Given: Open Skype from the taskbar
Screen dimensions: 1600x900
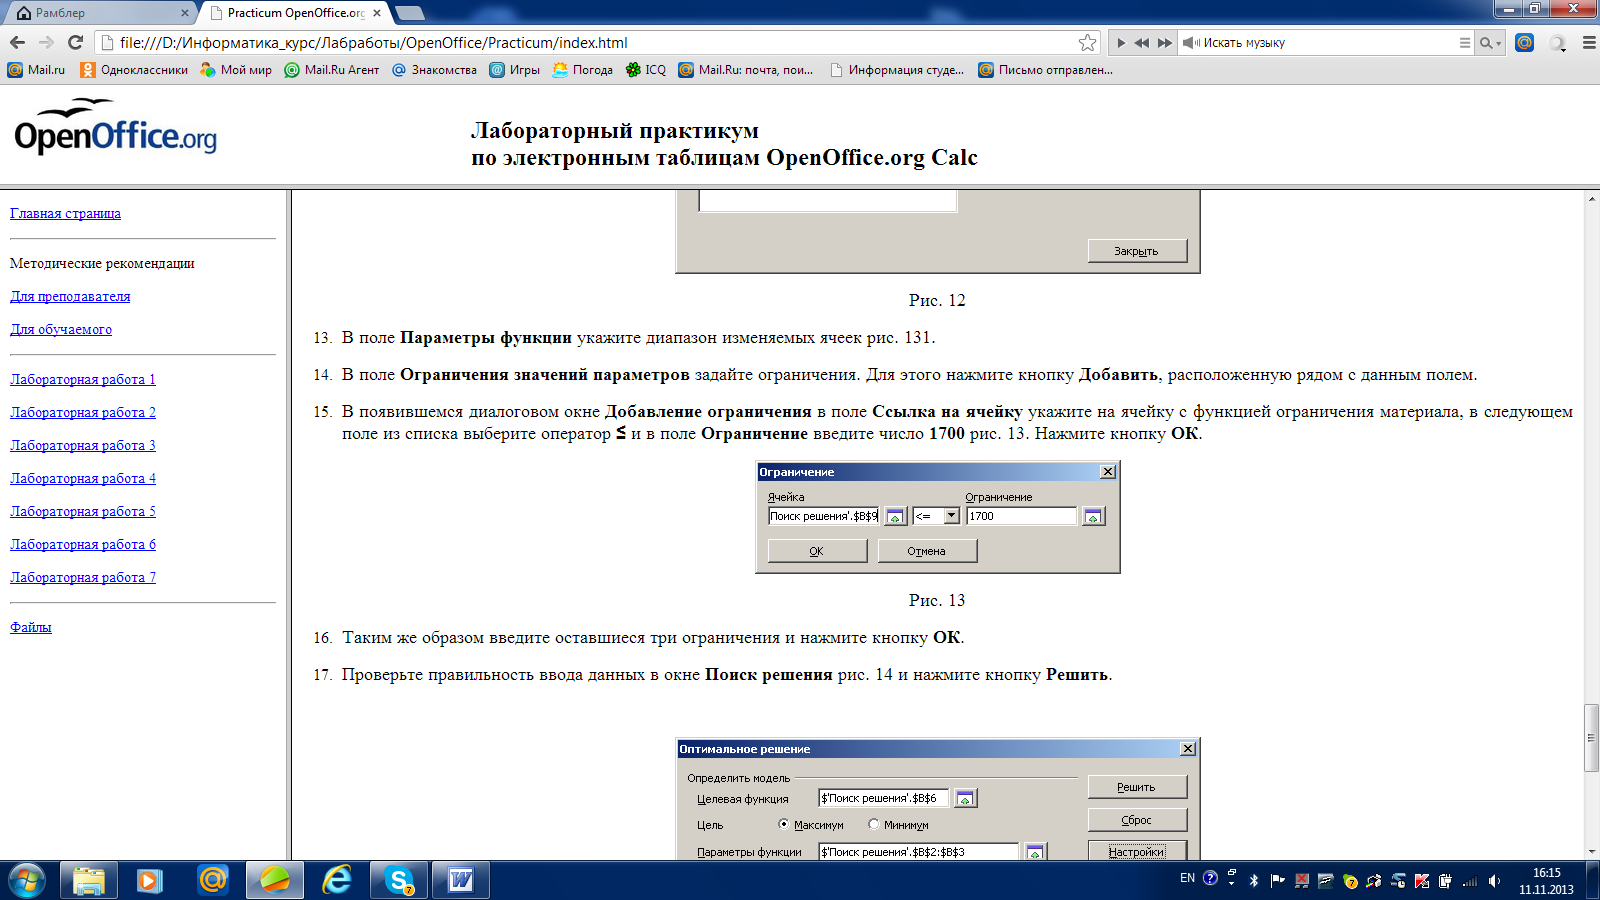Looking at the screenshot, I should point(399,880).
